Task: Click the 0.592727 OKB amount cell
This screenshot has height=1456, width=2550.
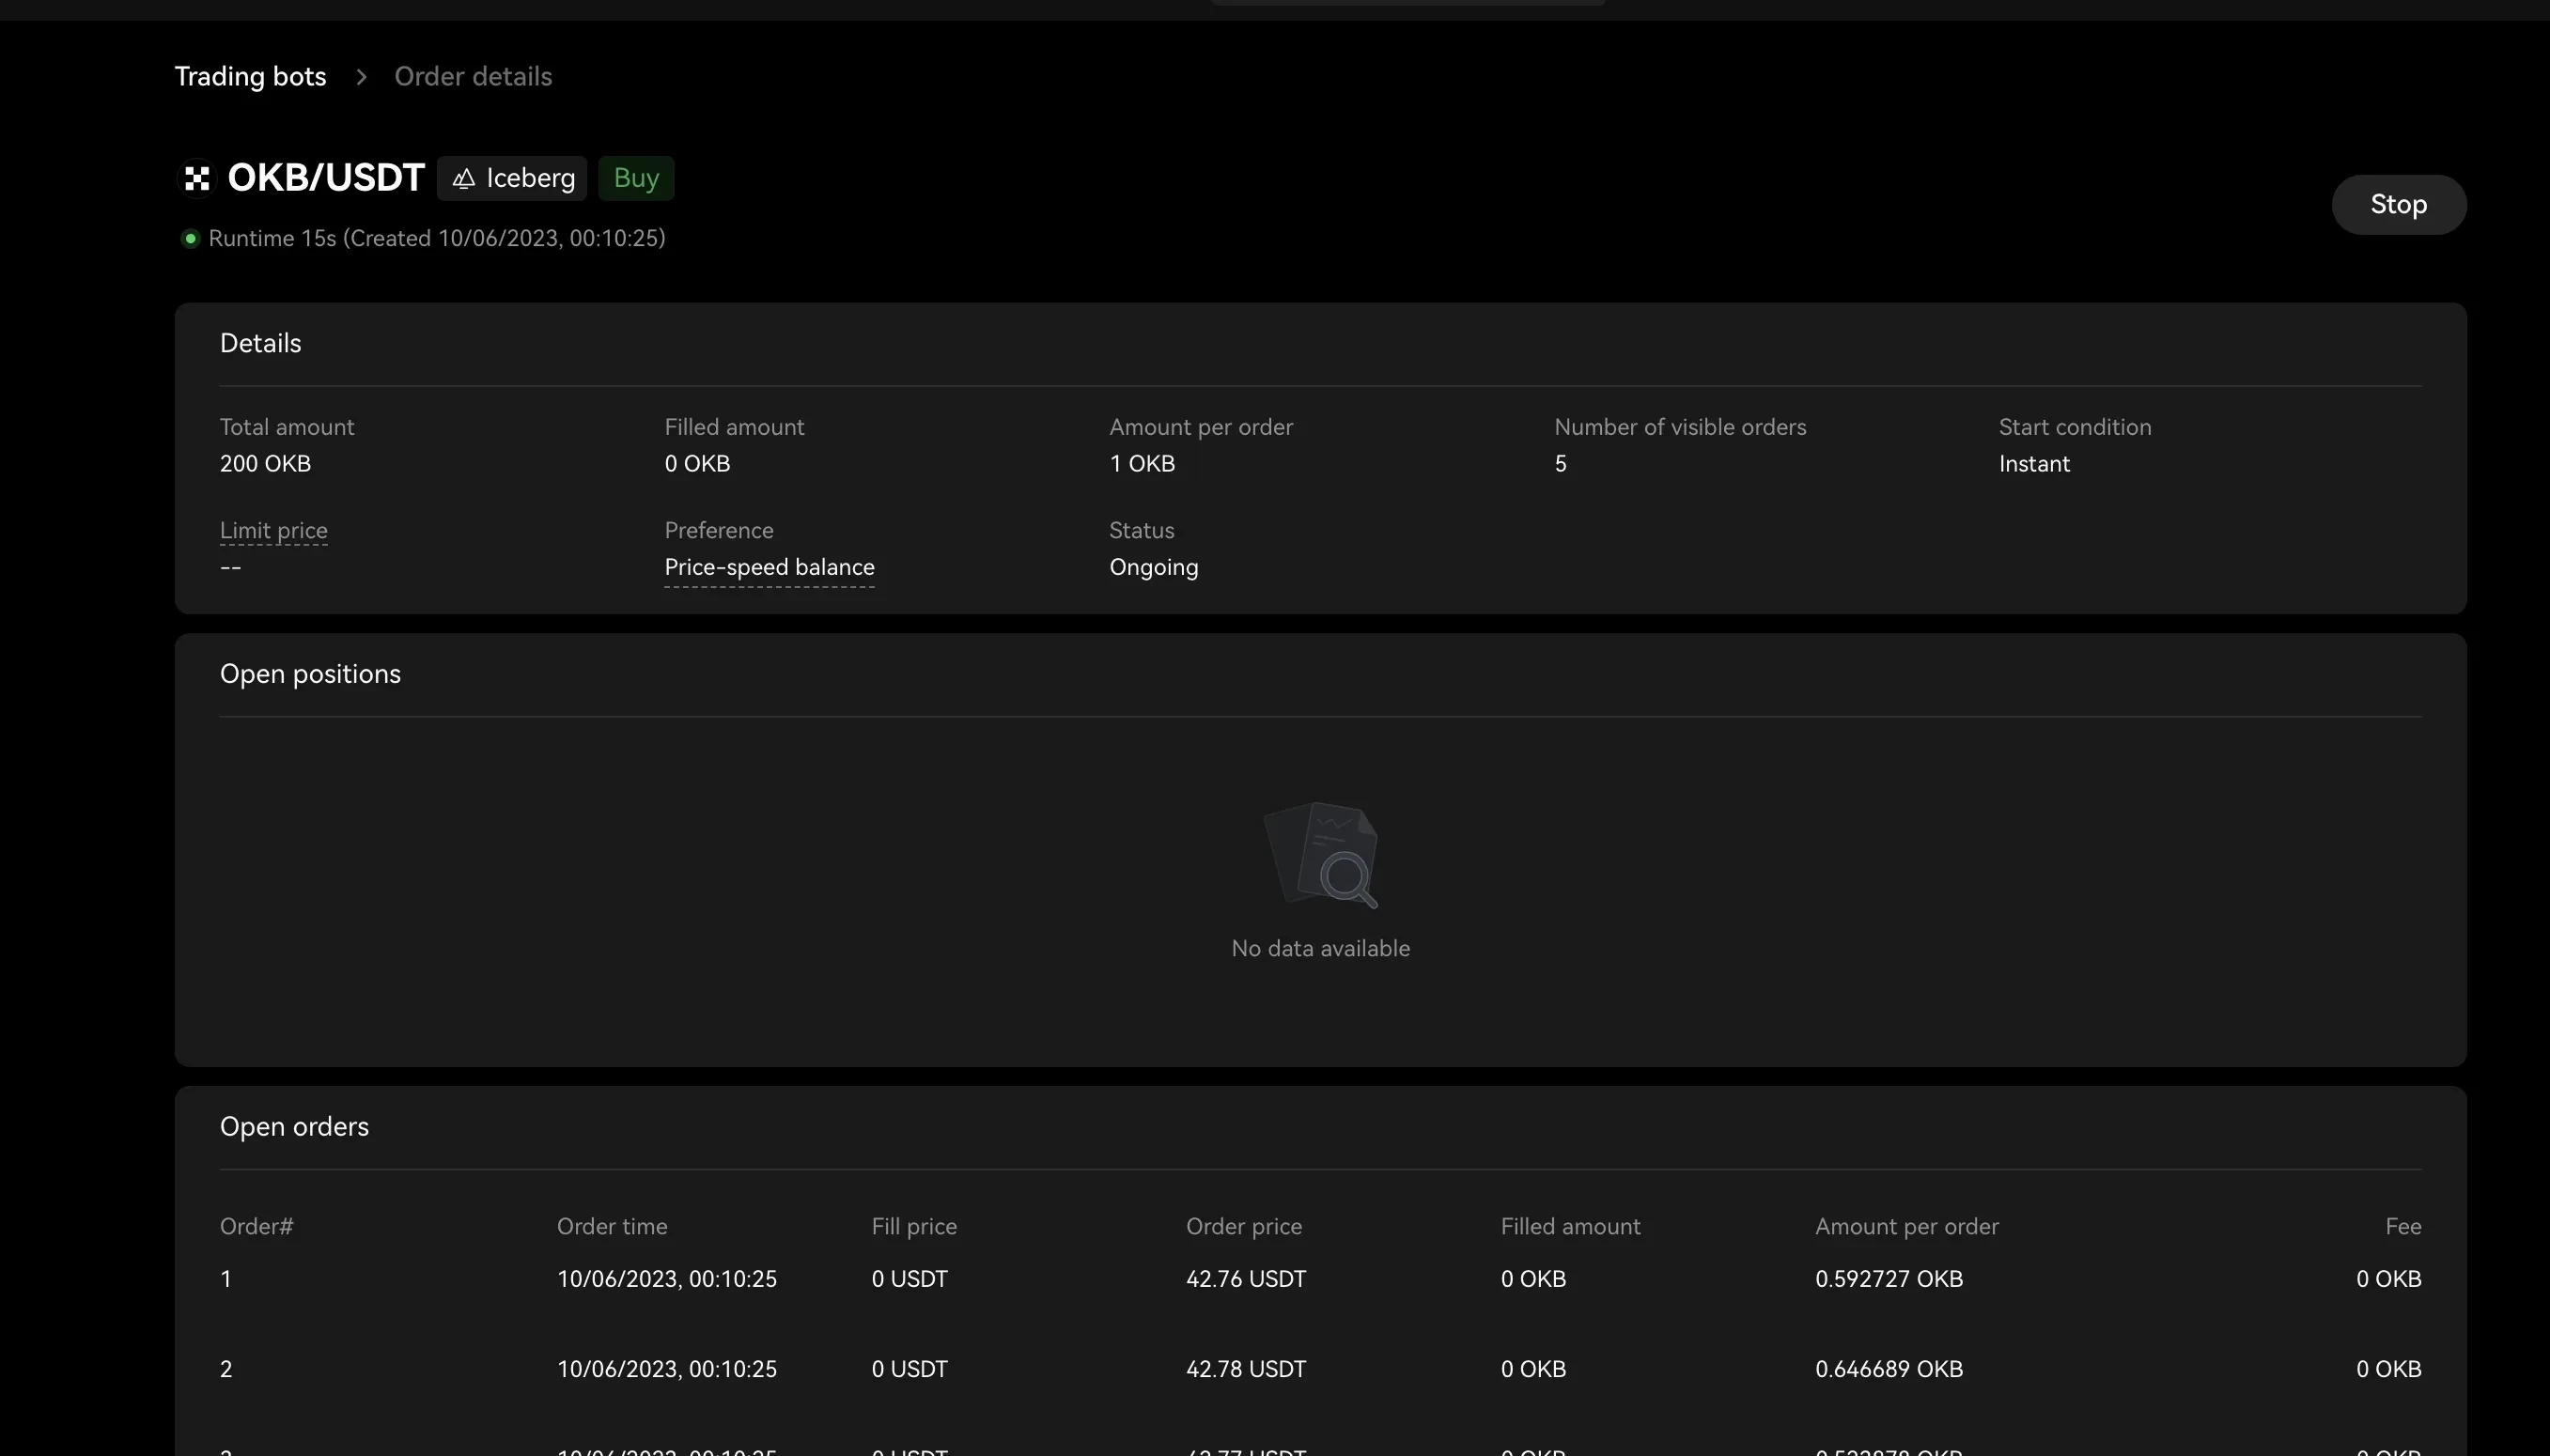Action: coord(1889,1279)
